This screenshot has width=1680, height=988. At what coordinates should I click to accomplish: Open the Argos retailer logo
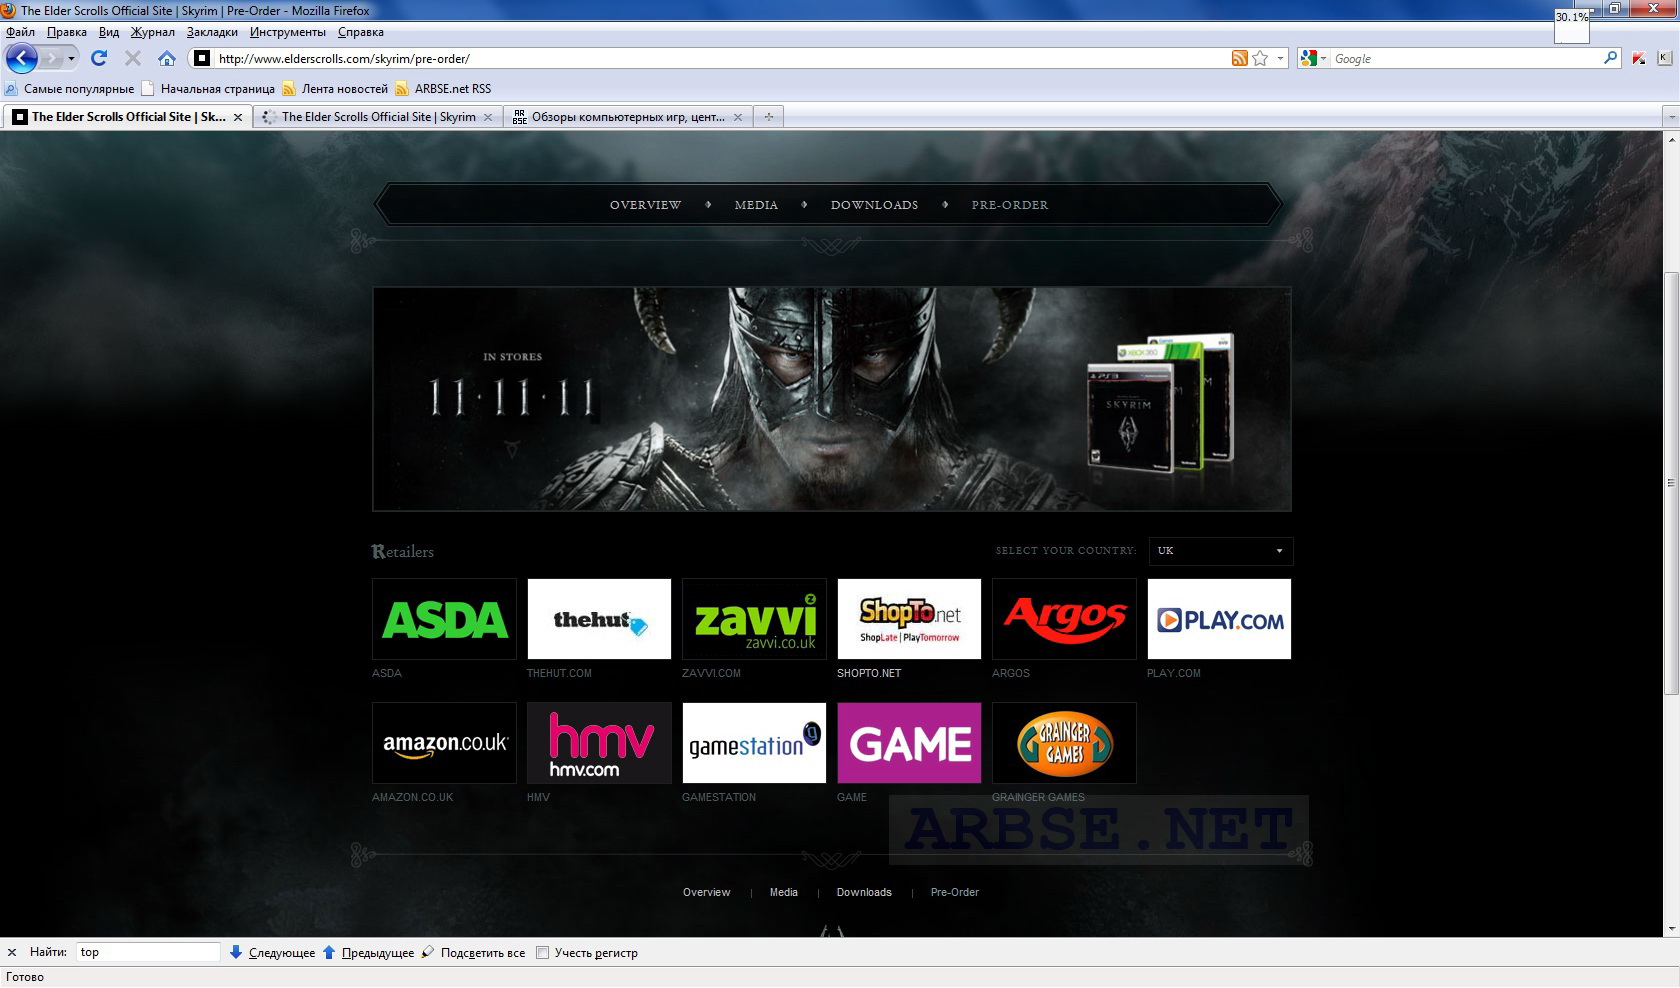click(1064, 619)
